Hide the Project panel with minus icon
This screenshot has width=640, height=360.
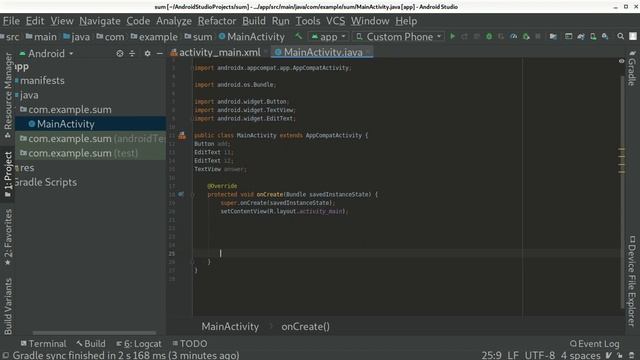tap(160, 53)
